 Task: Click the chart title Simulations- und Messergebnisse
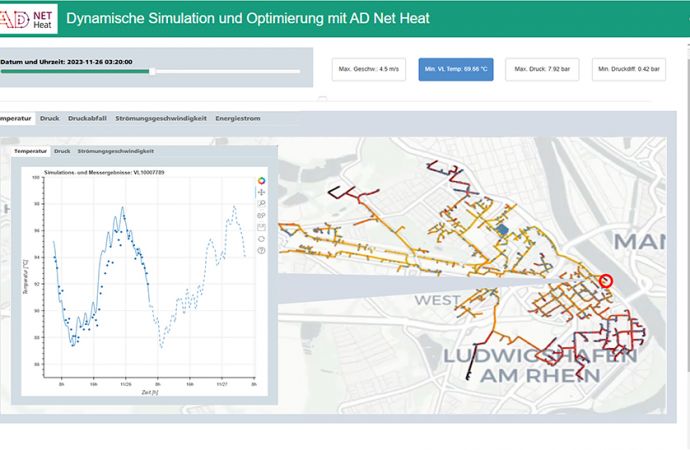(104, 172)
